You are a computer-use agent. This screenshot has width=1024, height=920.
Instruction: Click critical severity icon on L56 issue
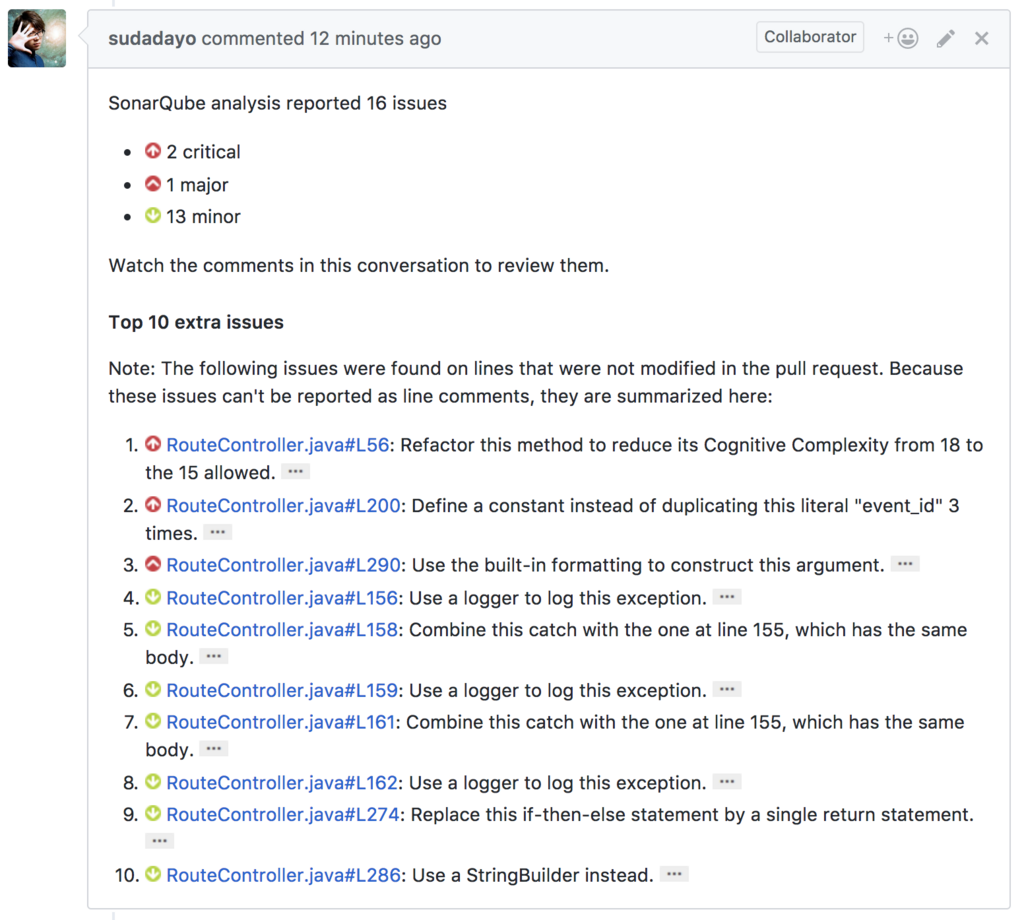pyautogui.click(x=153, y=445)
